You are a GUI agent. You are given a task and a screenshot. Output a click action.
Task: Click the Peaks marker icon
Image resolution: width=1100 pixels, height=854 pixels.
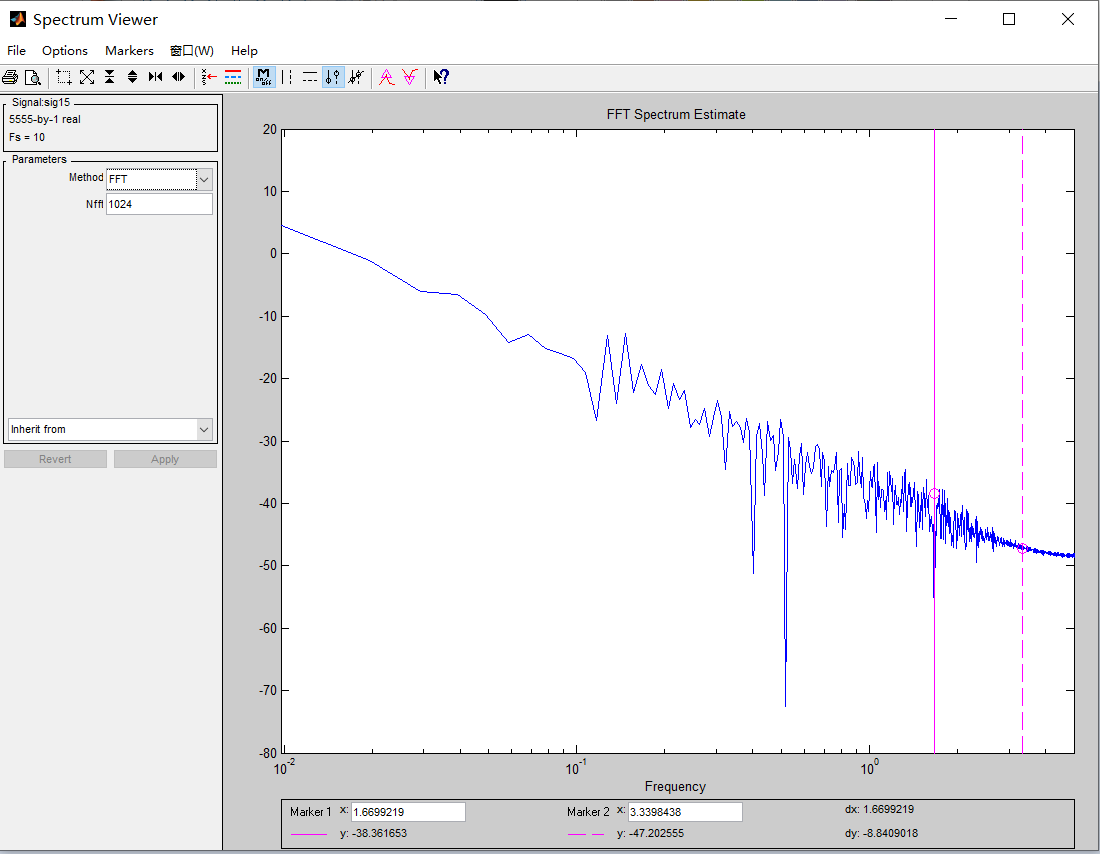pos(387,77)
